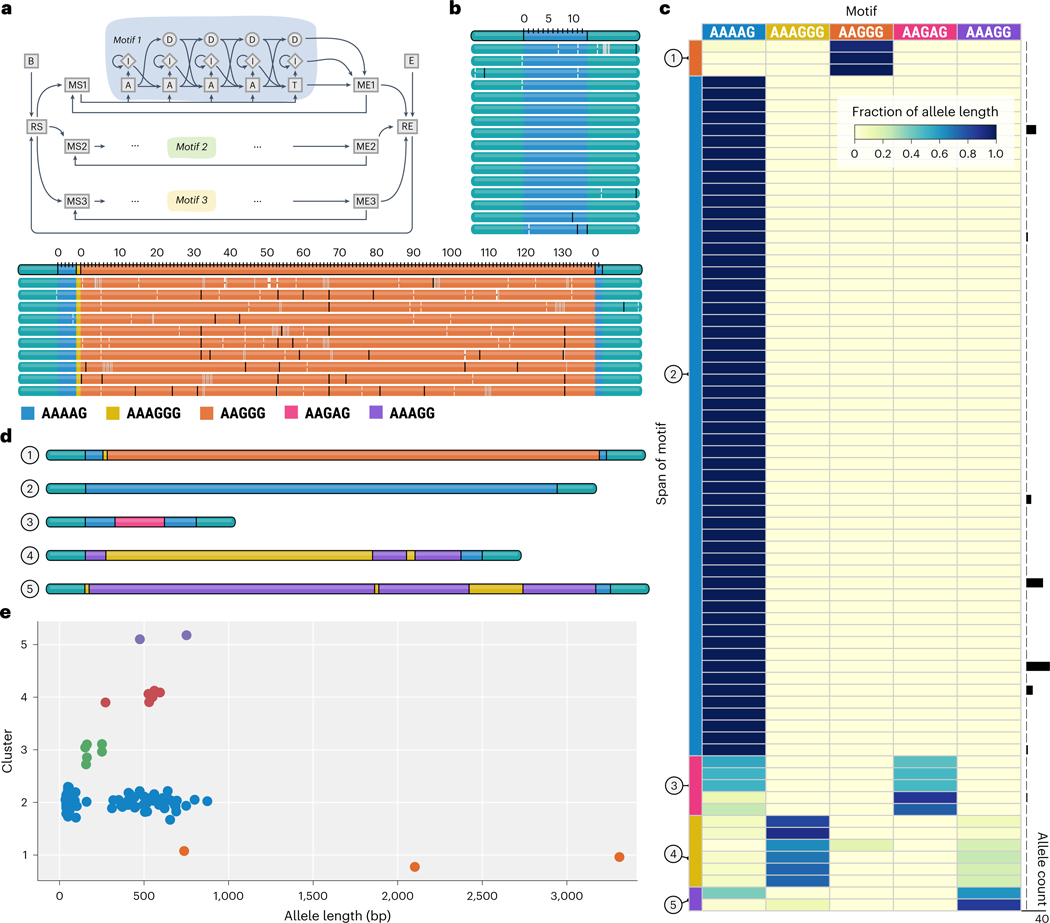This screenshot has height=923, width=1050.
Task: Click the Fraction of allele length colorbar
Action: (x=925, y=132)
